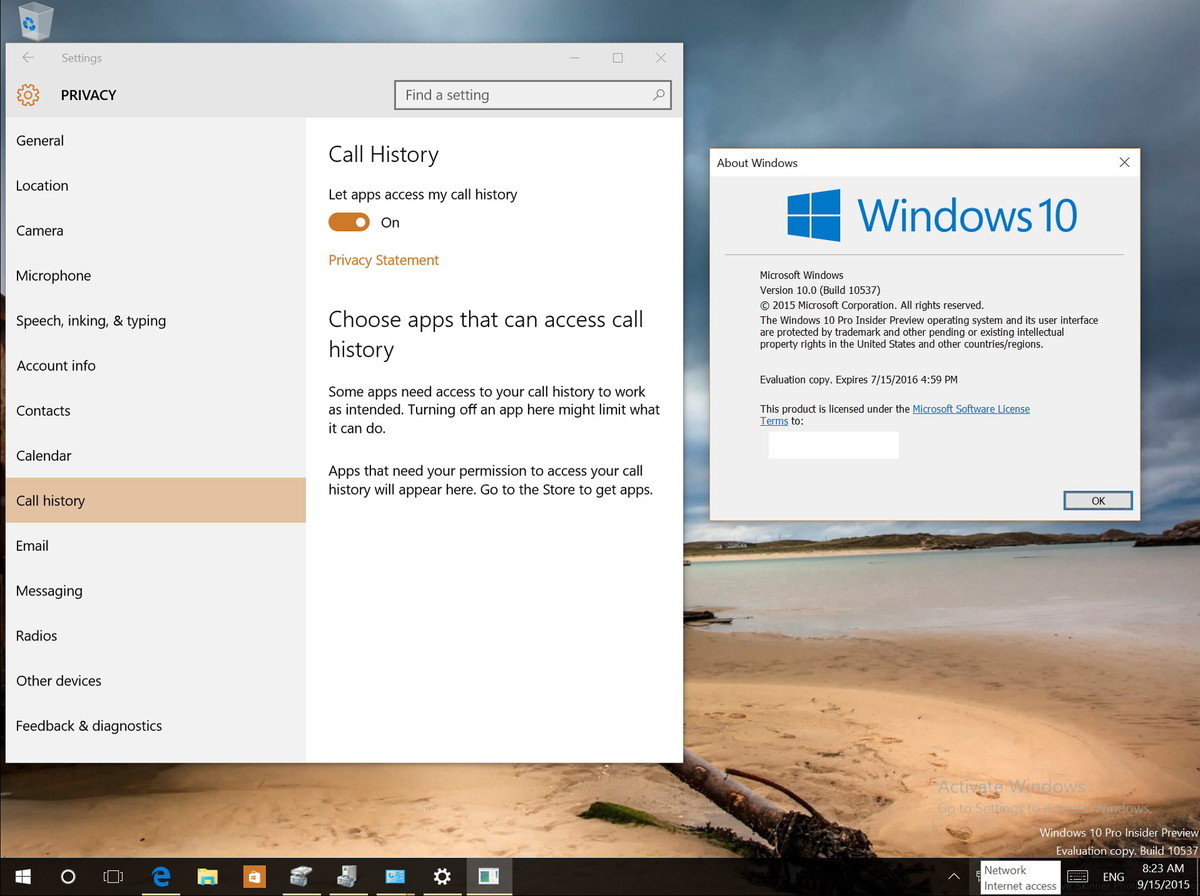1200x896 pixels.
Task: Open the Store app on taskbar
Action: [255, 877]
